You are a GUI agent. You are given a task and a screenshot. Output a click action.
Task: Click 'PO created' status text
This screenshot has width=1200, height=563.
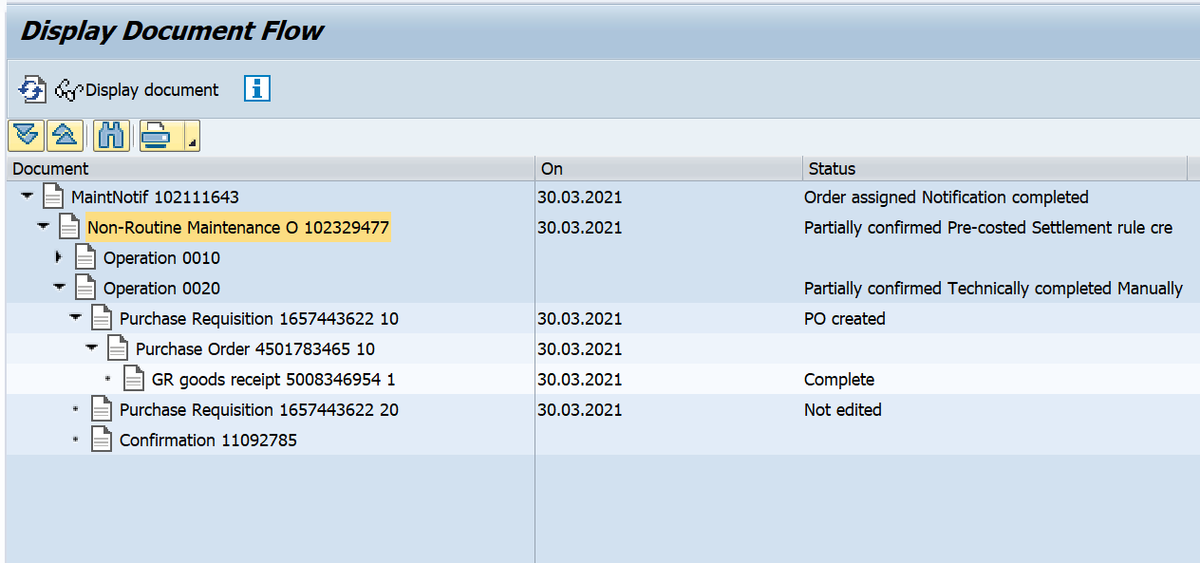(x=845, y=319)
